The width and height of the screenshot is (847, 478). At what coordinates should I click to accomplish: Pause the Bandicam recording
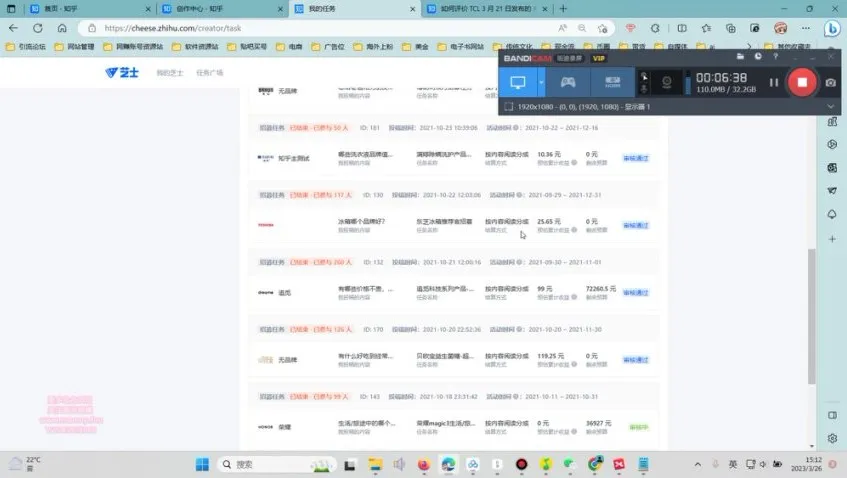[x=773, y=82]
